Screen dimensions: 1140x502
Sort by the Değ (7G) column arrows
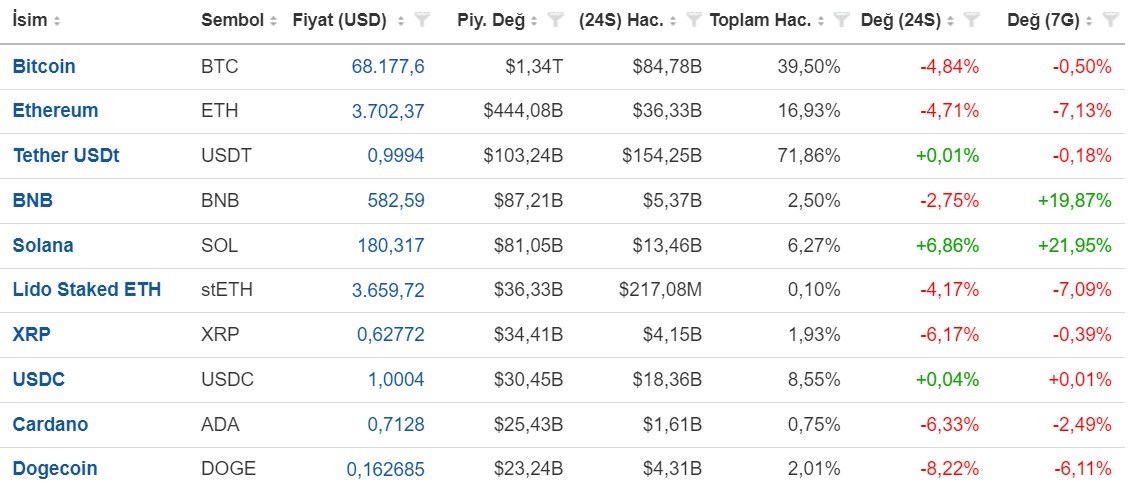(x=1088, y=21)
